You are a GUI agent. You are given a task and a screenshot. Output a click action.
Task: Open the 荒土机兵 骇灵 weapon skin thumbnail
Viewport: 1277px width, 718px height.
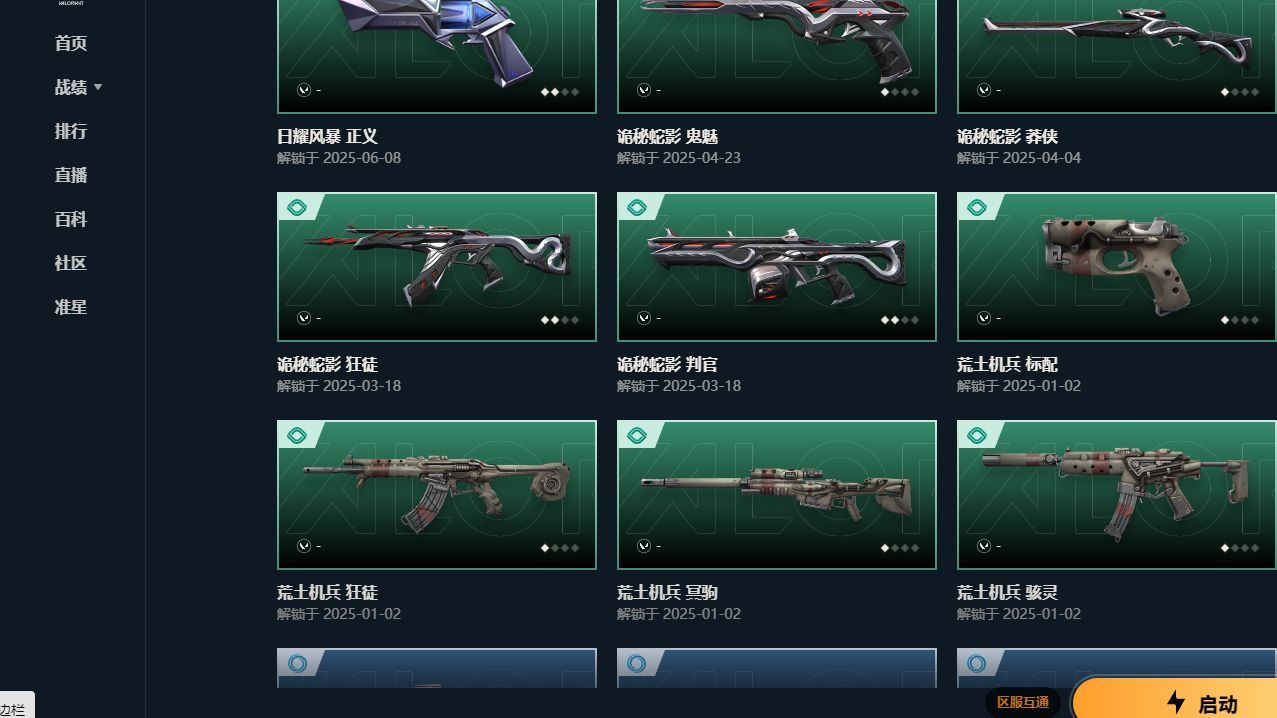(x=1117, y=495)
